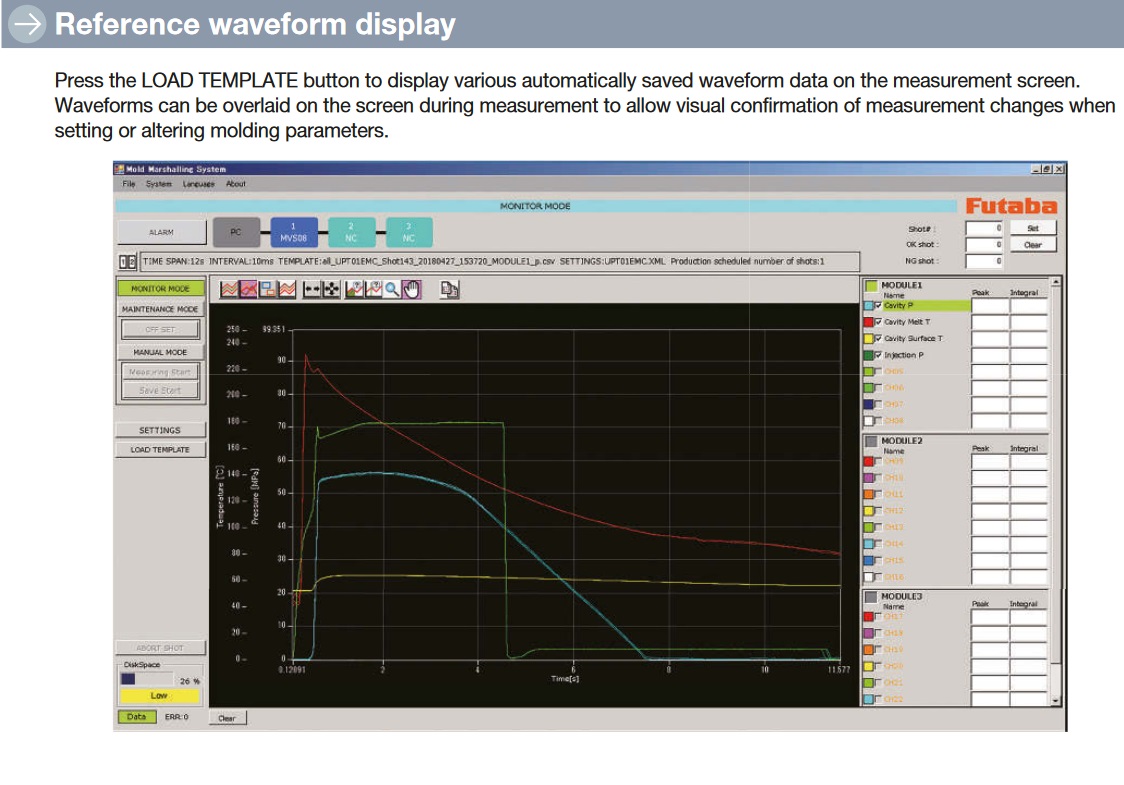Select the magnifier zoom tool
This screenshot has width=1124, height=785.
393,289
